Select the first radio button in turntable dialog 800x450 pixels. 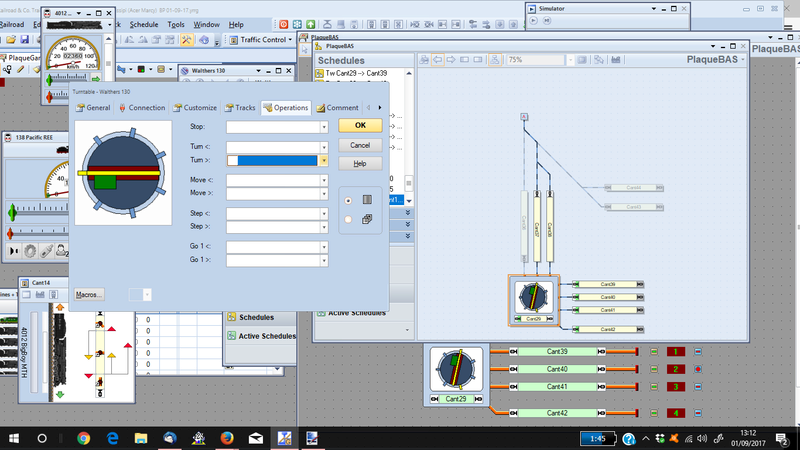(x=348, y=201)
